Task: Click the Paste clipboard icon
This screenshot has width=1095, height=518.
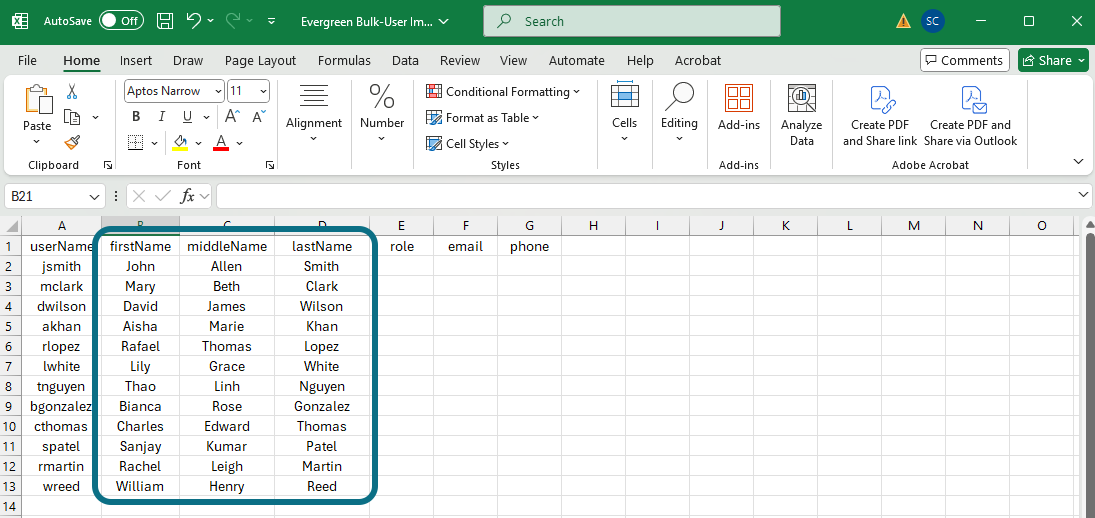Action: pos(37,100)
